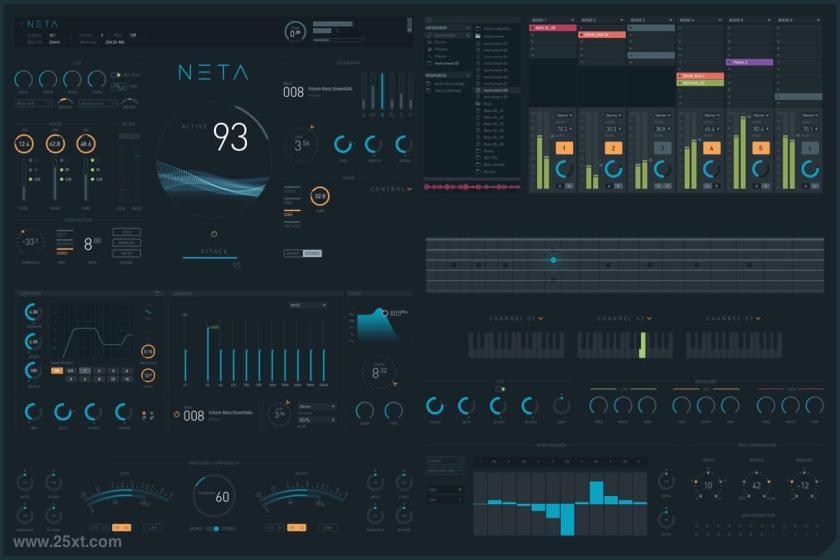The width and height of the screenshot is (840, 560).
Task: Click the highlighted blue dot on the guitar fretboard
Action: [x=553, y=260]
